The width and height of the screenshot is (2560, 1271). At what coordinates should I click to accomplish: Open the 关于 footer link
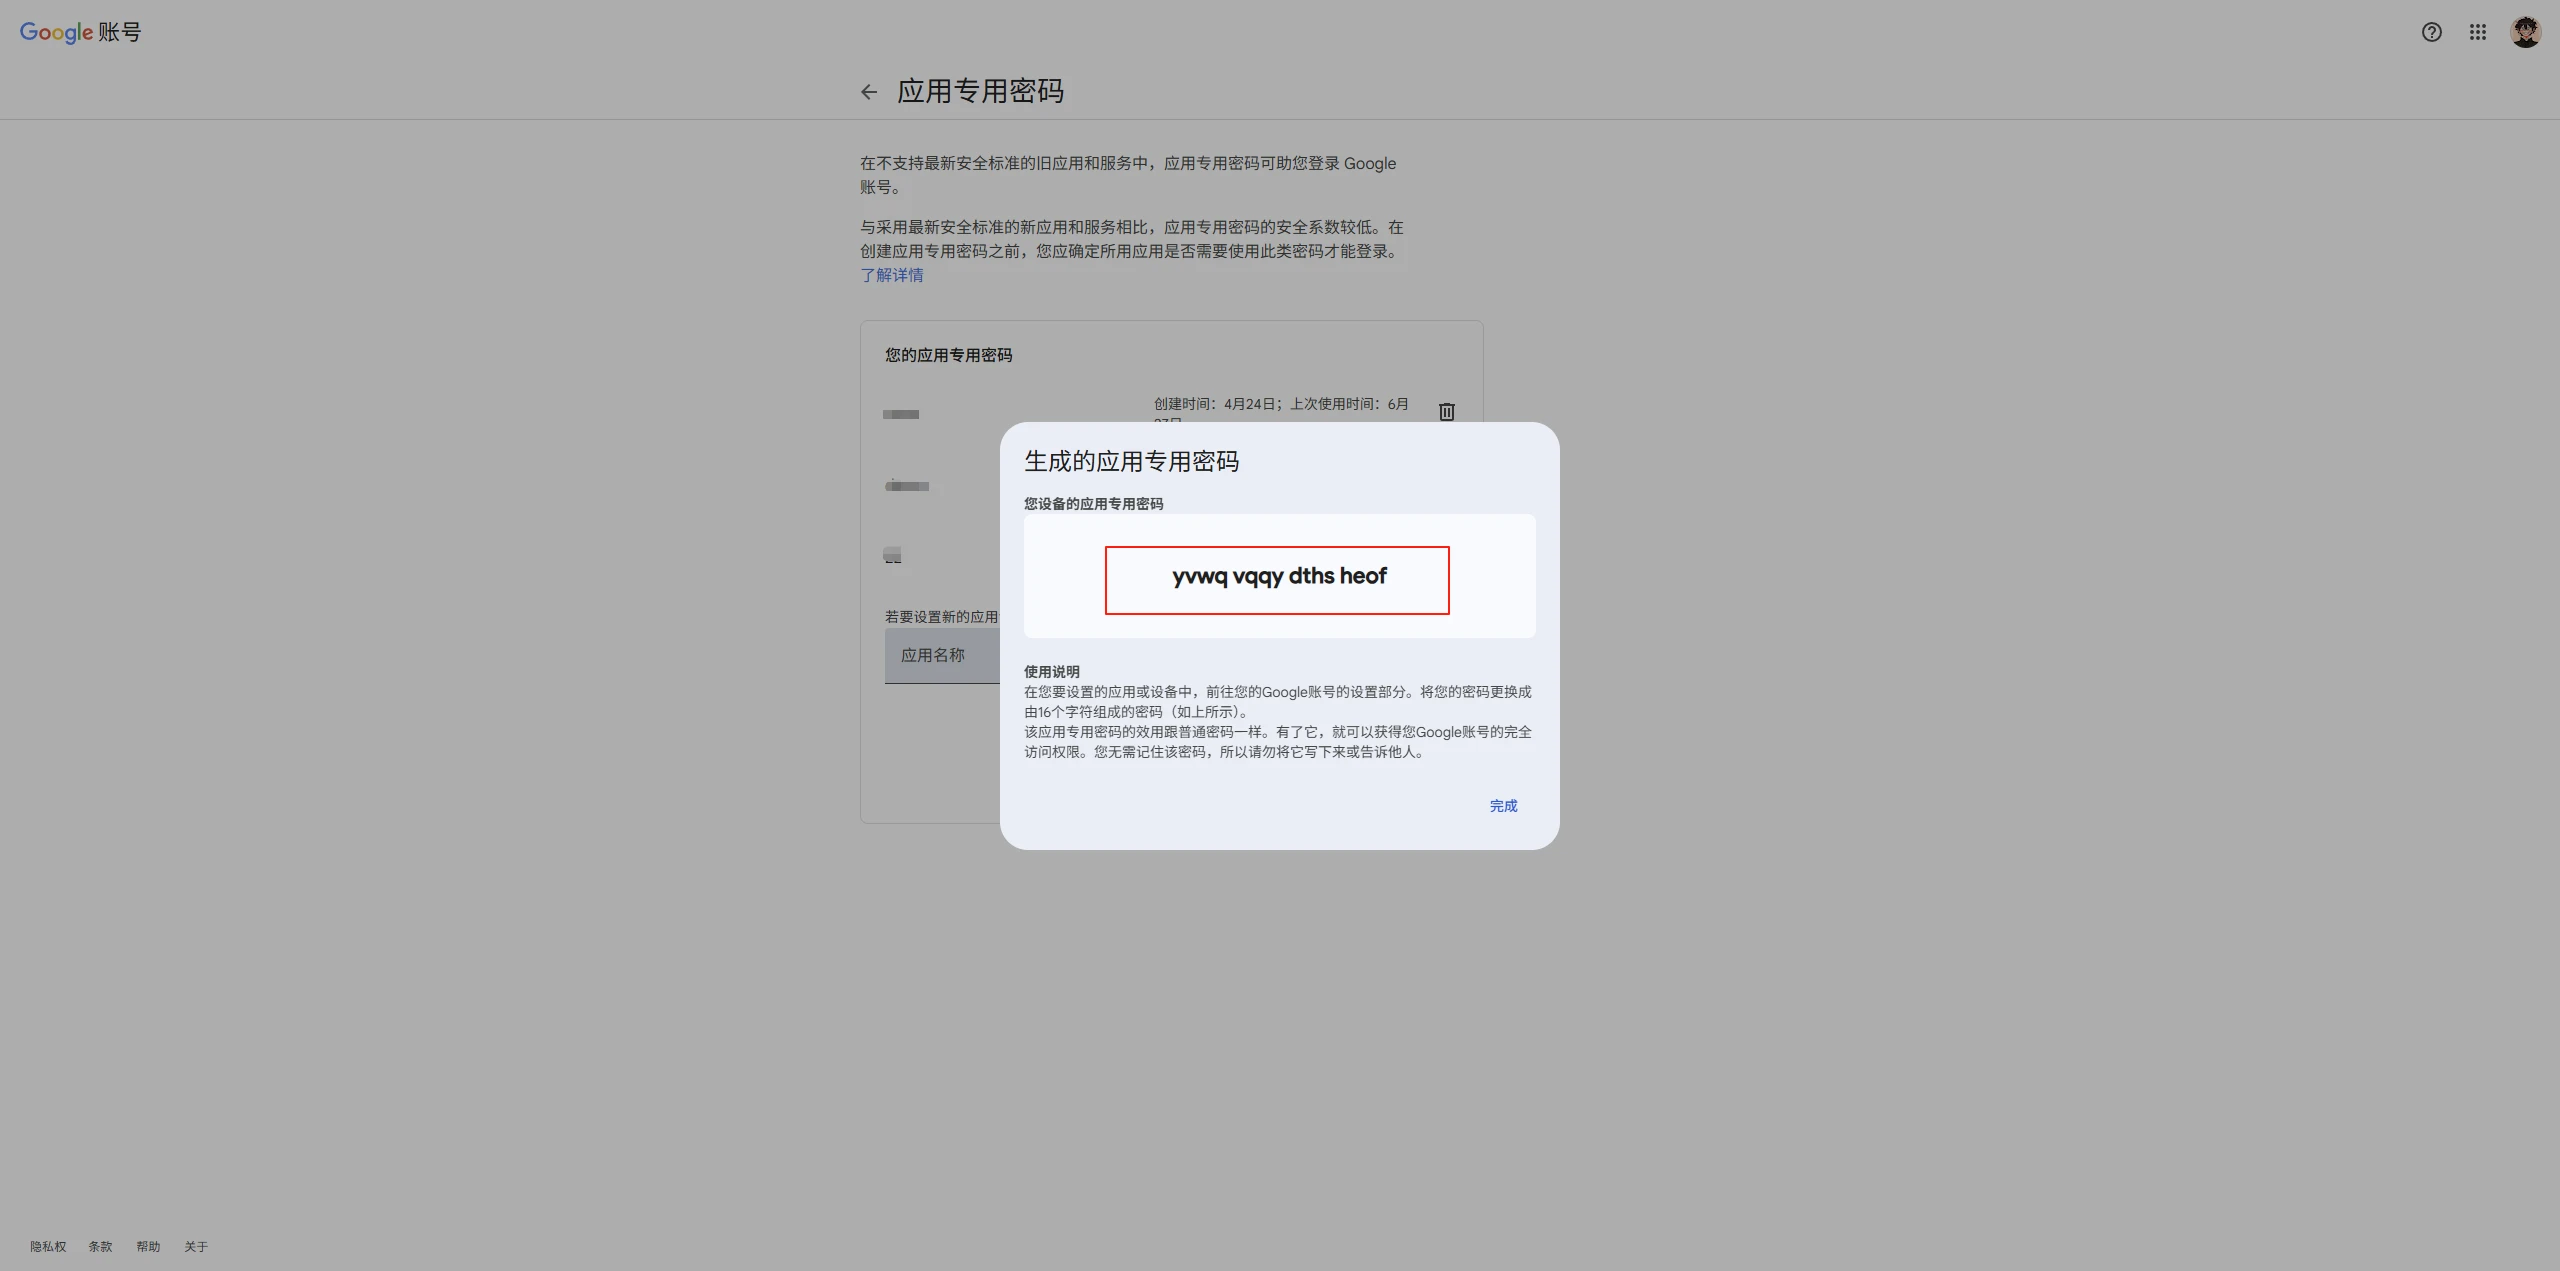point(196,1246)
